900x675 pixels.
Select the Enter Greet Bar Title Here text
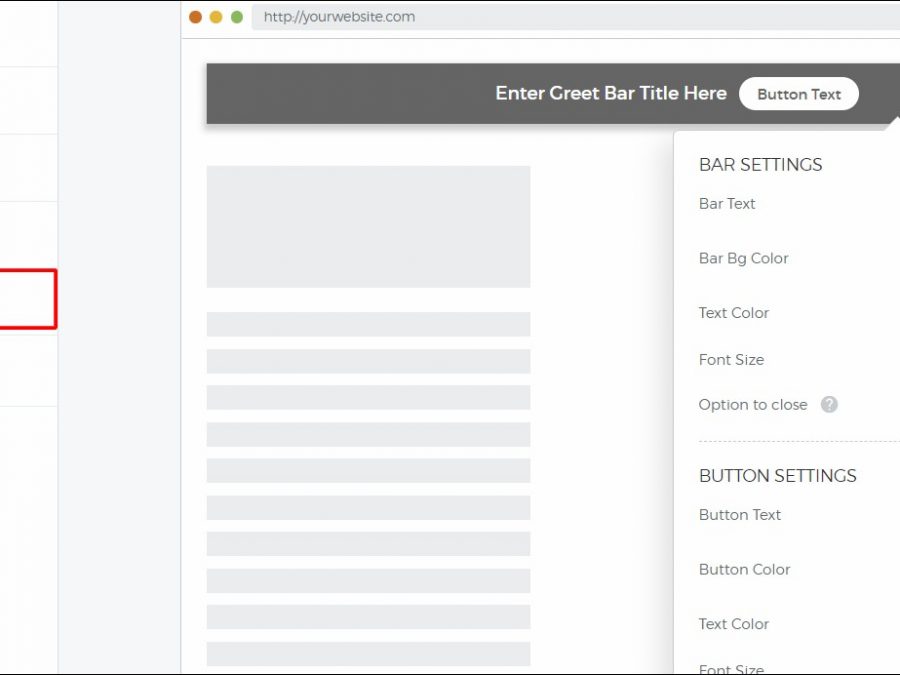click(610, 94)
